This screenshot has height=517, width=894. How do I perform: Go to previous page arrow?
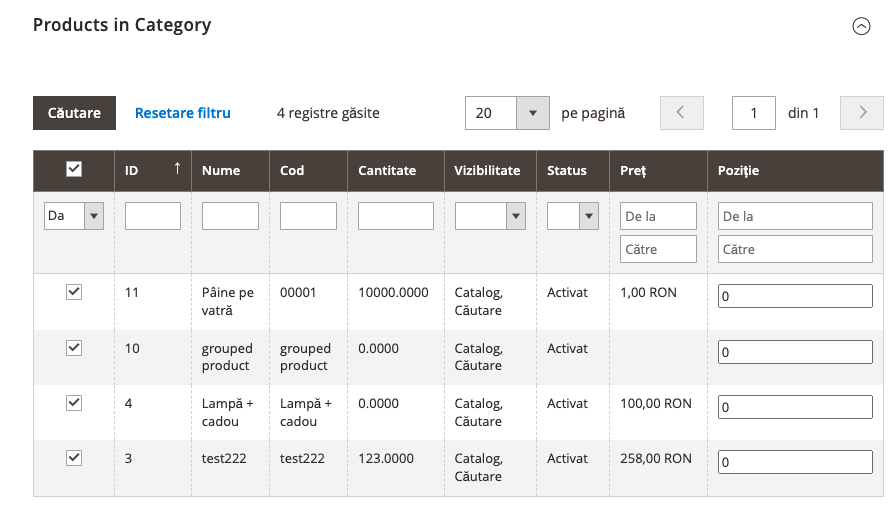tap(681, 113)
